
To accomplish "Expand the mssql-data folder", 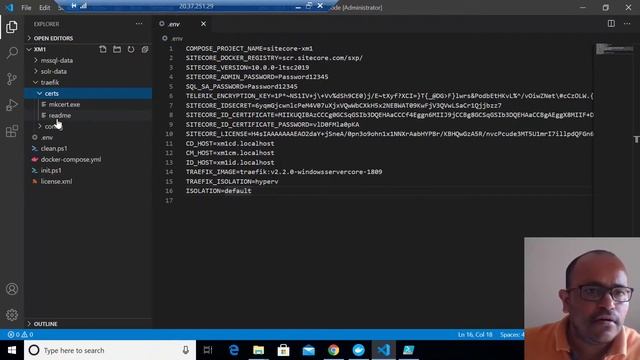I will [57, 60].
